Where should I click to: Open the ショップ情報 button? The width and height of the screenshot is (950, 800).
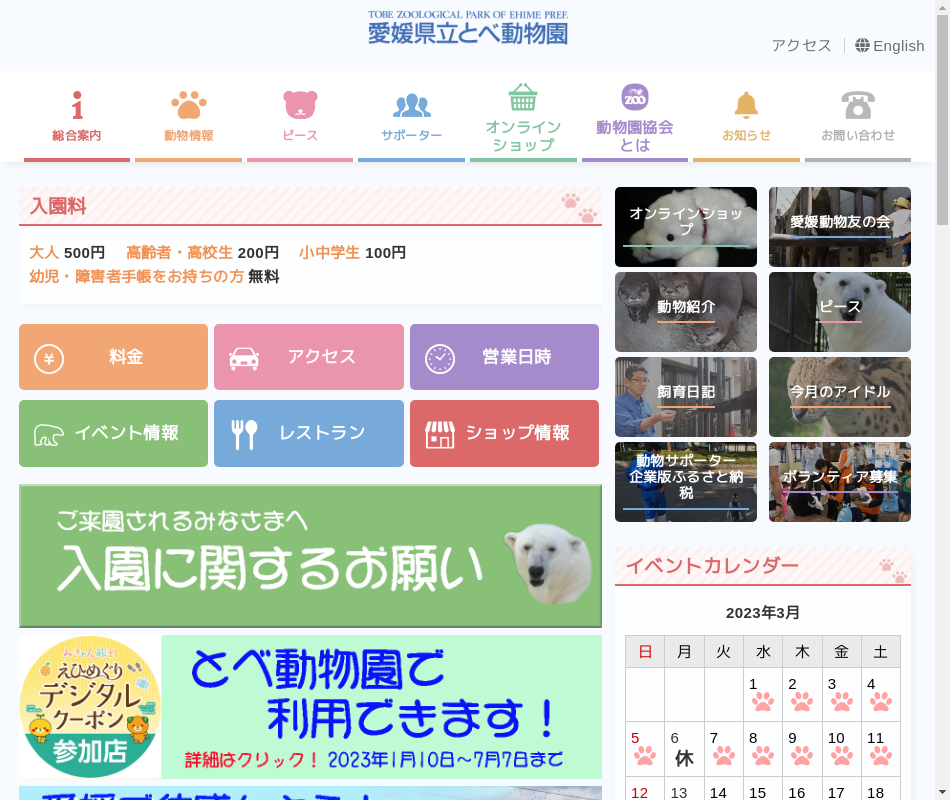(504, 433)
